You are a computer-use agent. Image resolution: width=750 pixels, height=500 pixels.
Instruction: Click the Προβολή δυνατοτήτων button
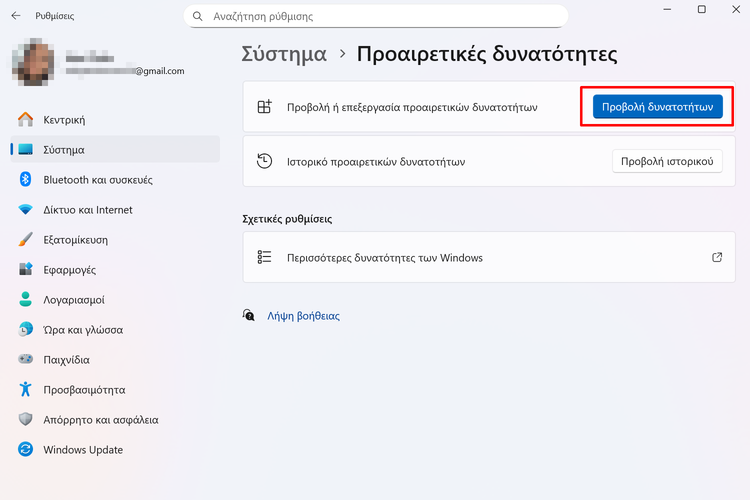[657, 106]
